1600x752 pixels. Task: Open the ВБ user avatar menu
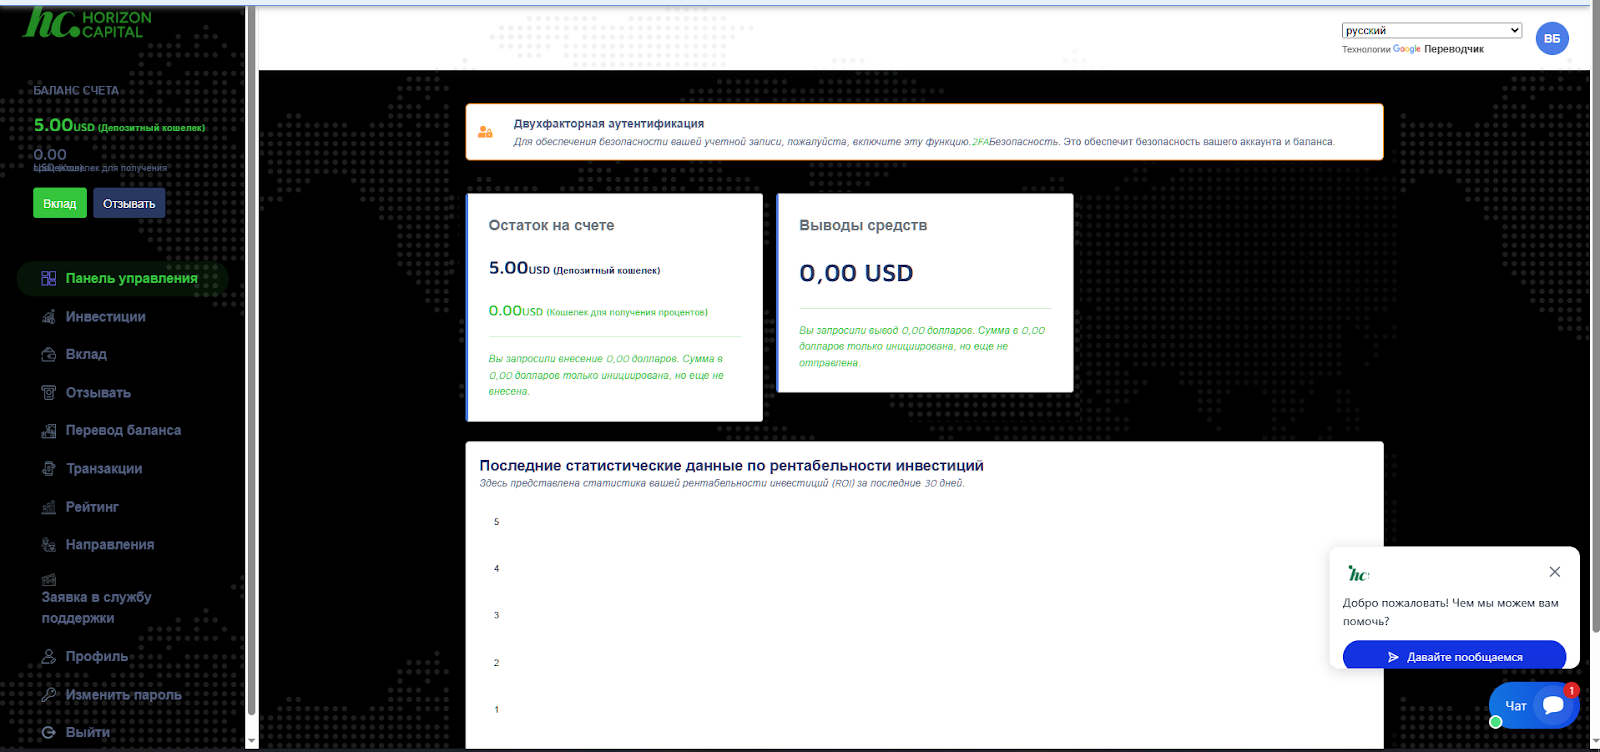(1551, 39)
